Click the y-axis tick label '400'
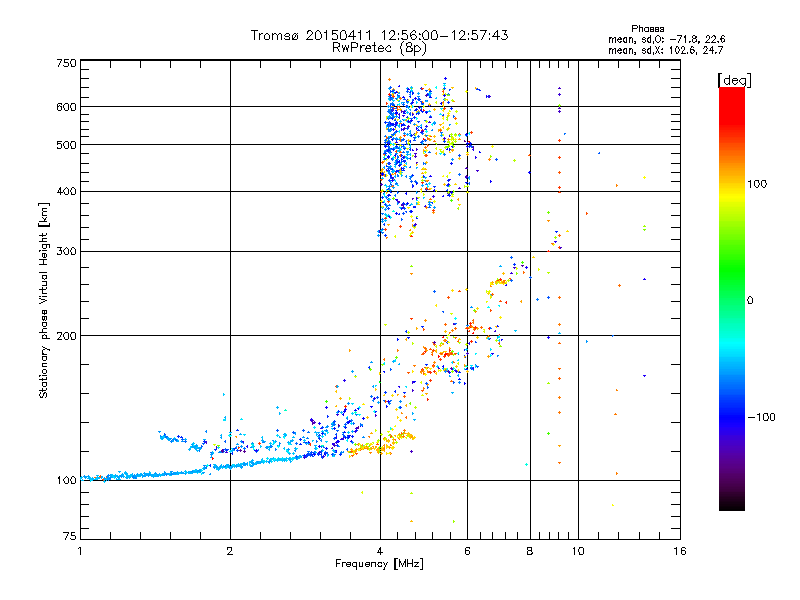Screen dimensions: 800x600 pos(66,192)
